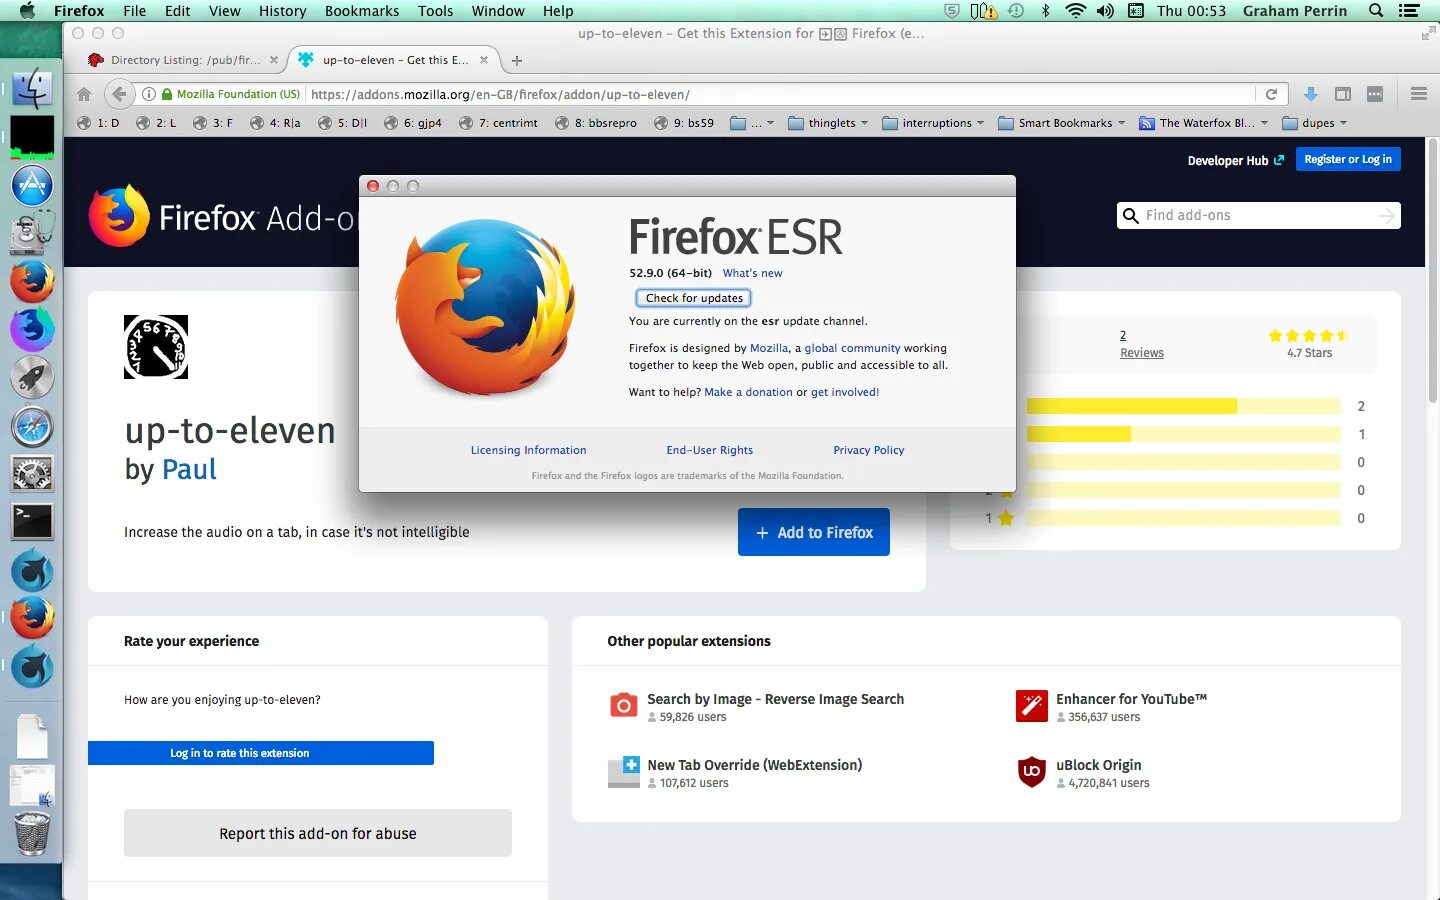Click the Find add-ons search field
The height and width of the screenshot is (900, 1440).
point(1258,215)
